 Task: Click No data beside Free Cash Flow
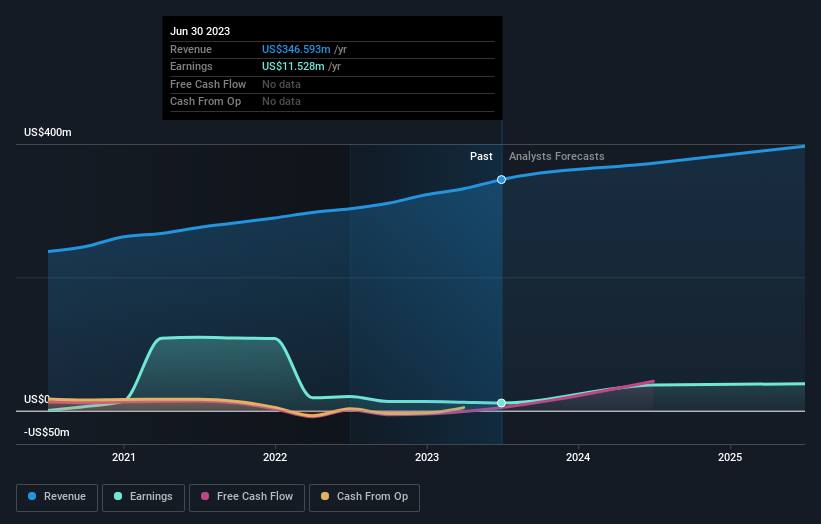281,84
